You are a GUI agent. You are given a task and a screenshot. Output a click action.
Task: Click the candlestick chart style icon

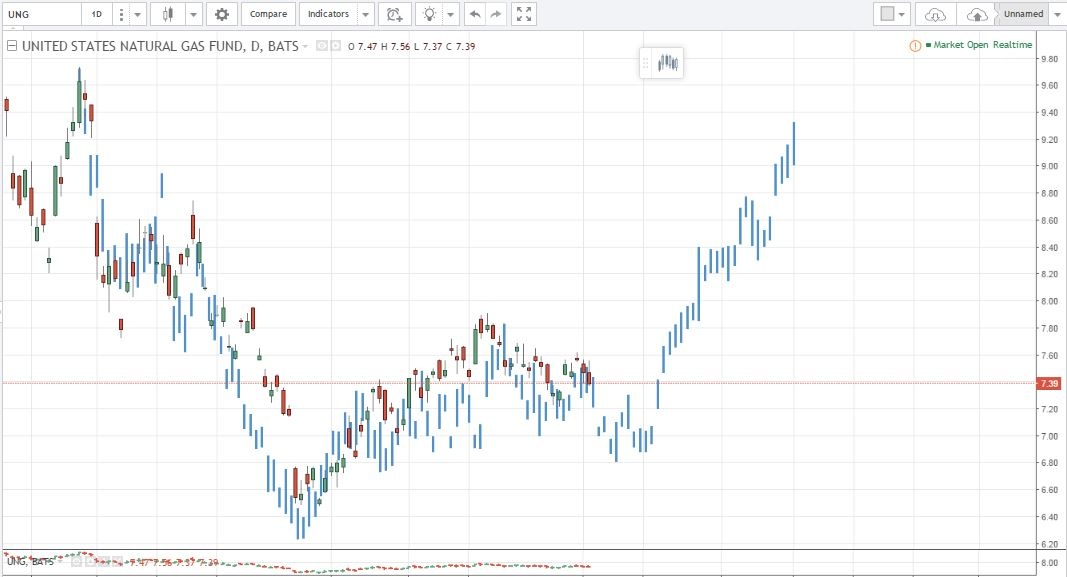coord(167,14)
